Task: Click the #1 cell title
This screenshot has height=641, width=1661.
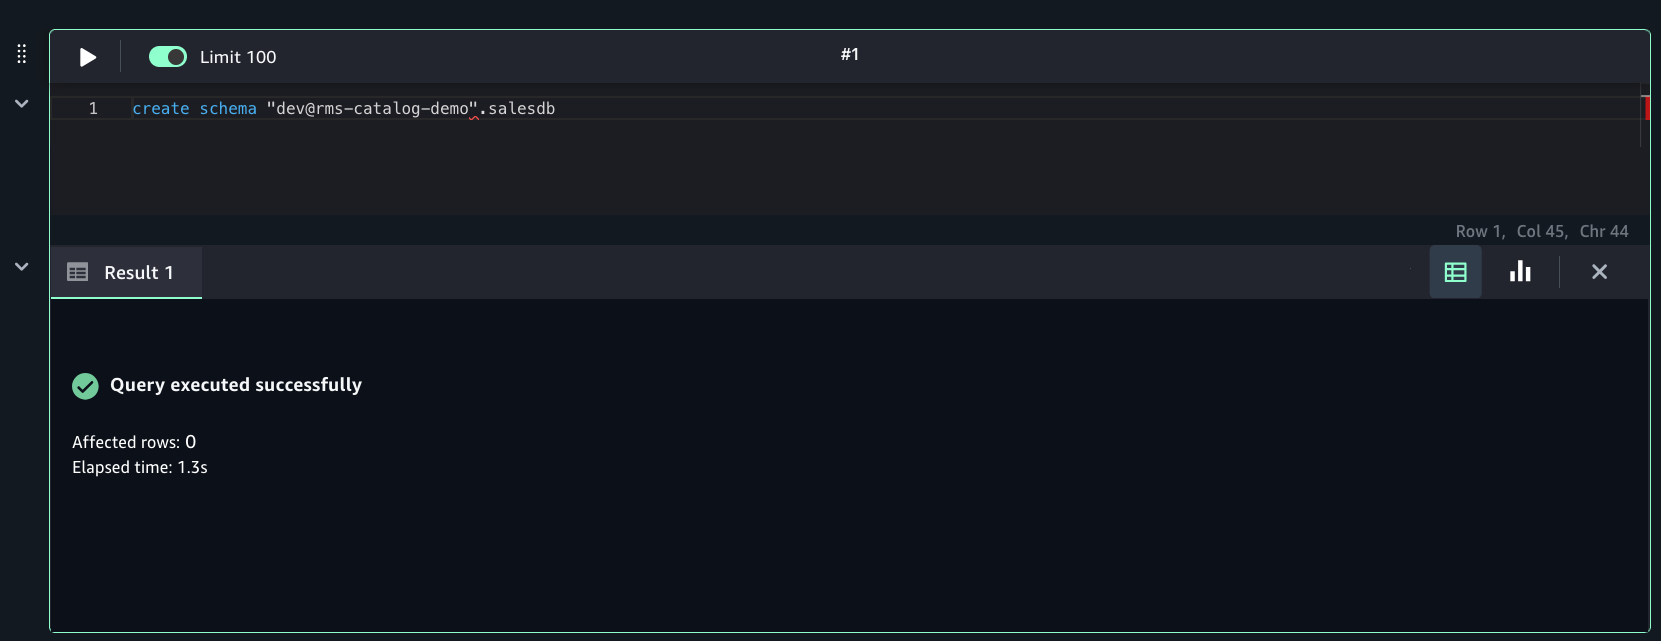Action: point(850,54)
